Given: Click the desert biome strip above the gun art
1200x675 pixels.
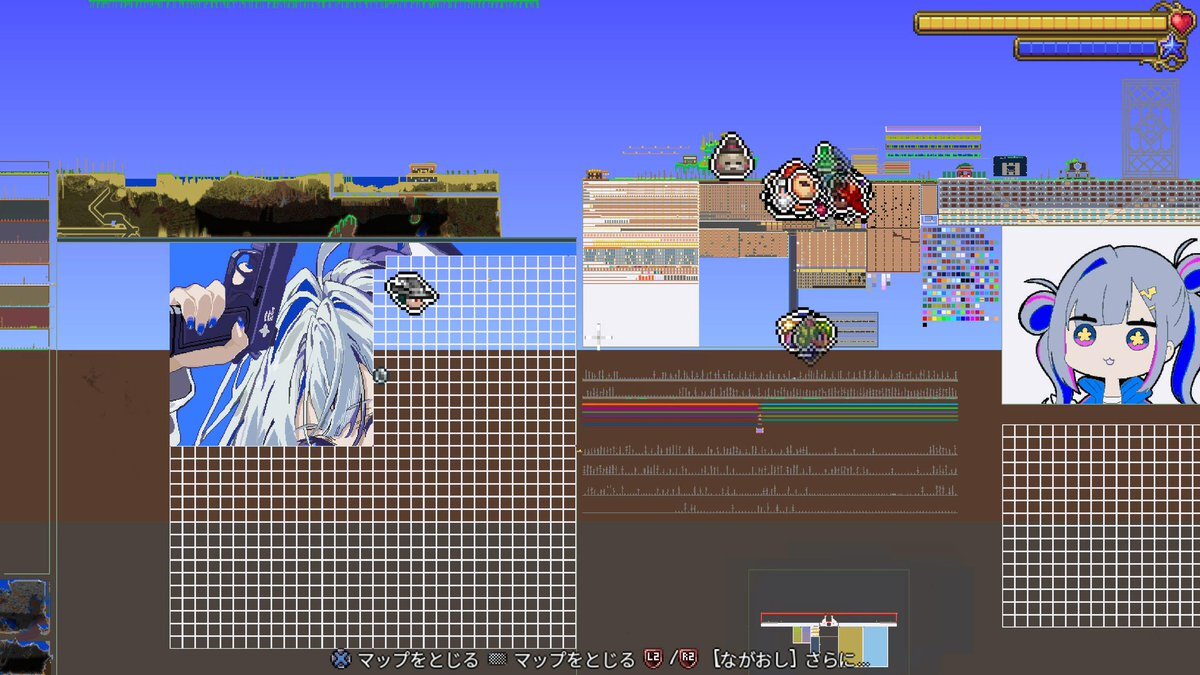Looking at the screenshot, I should (x=279, y=205).
